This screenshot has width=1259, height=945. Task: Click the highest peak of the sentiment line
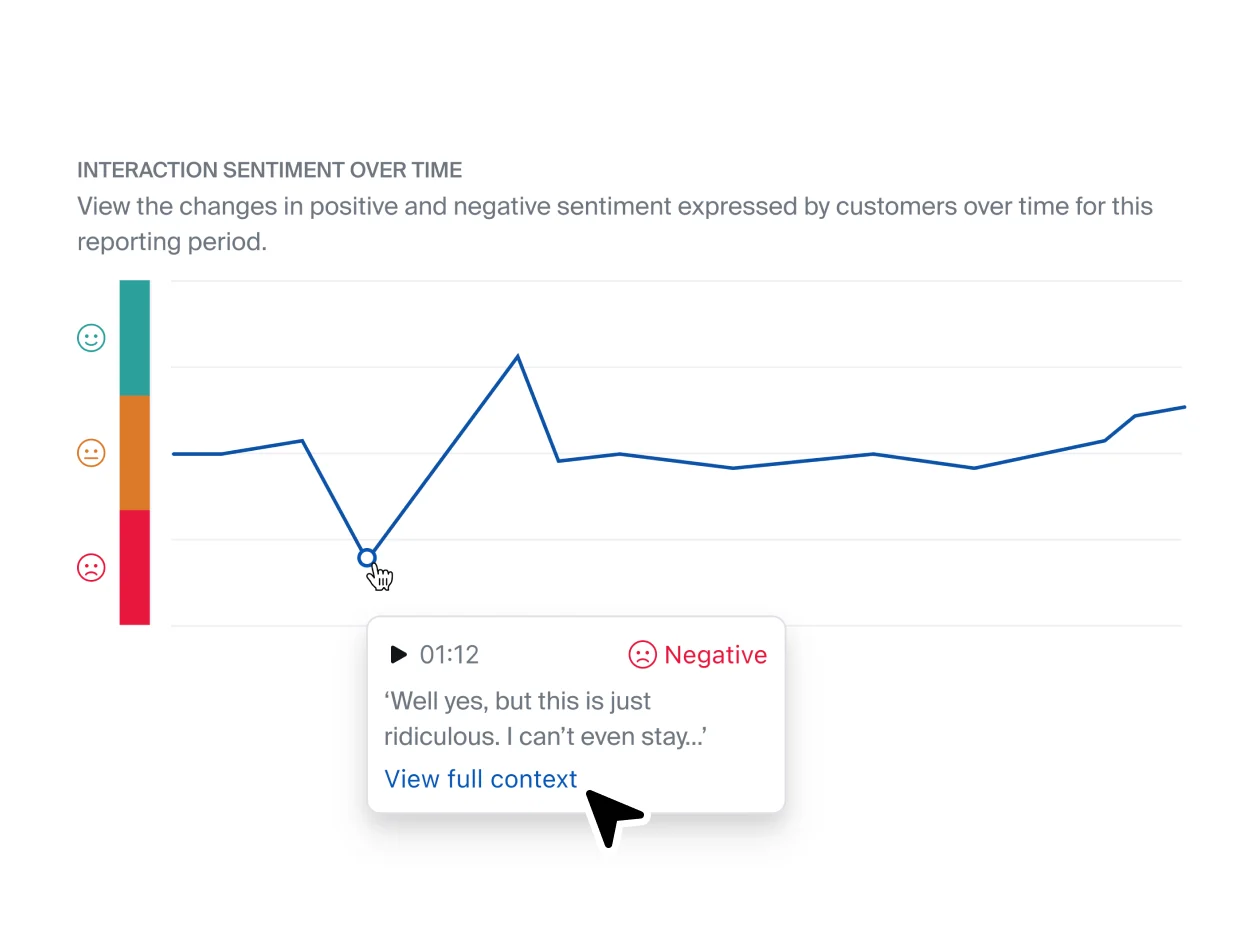click(517, 356)
